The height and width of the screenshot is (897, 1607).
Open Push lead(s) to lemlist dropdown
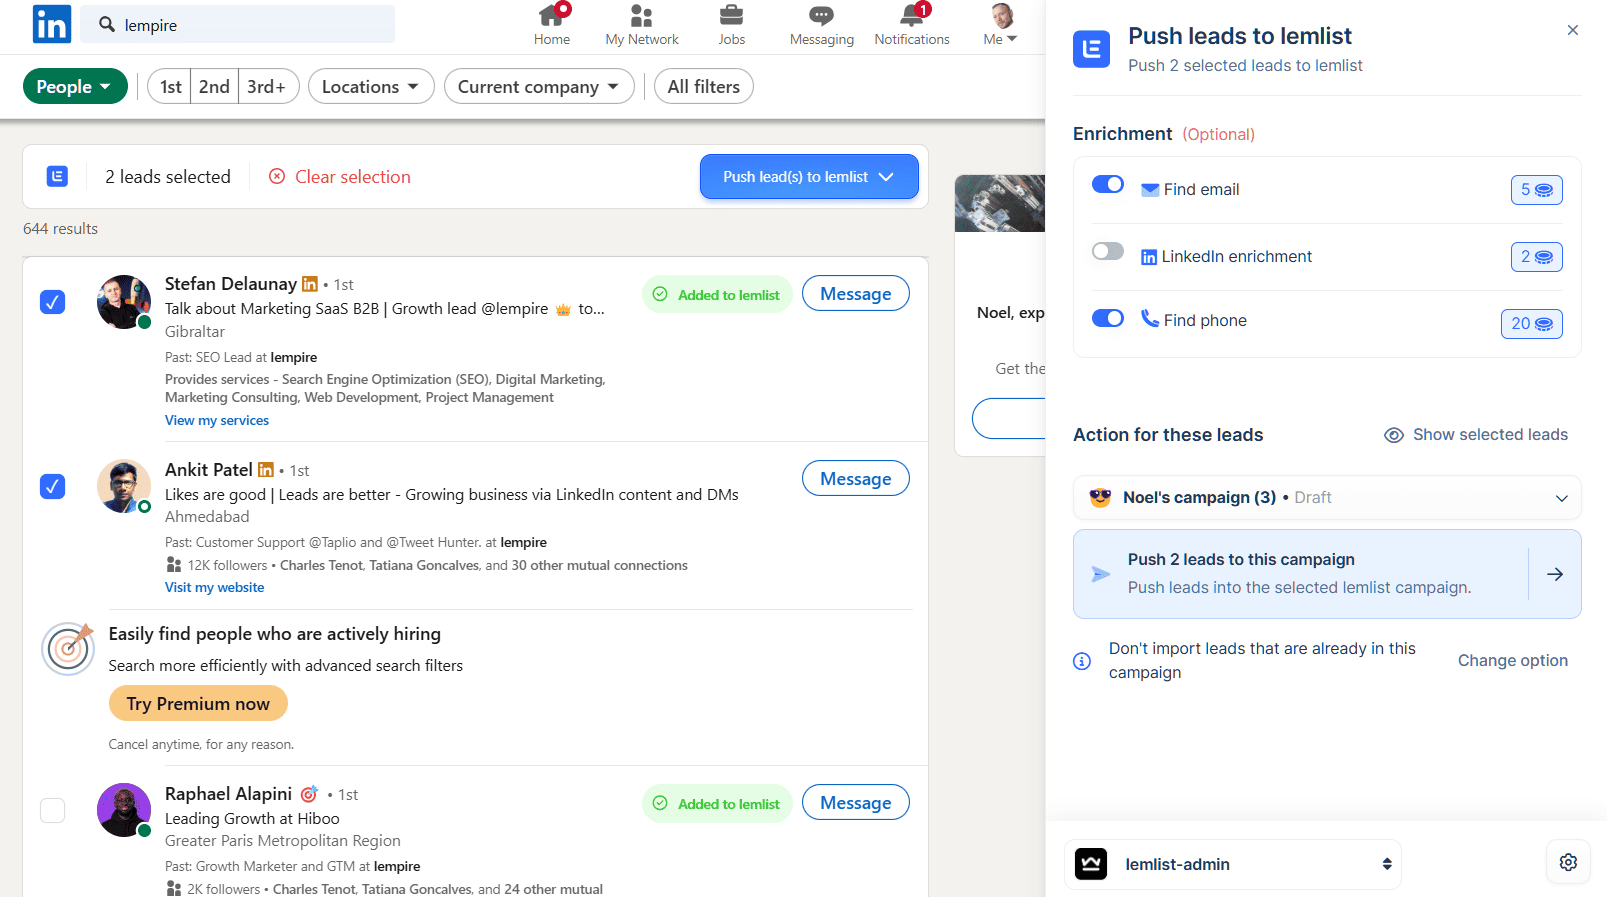point(809,177)
